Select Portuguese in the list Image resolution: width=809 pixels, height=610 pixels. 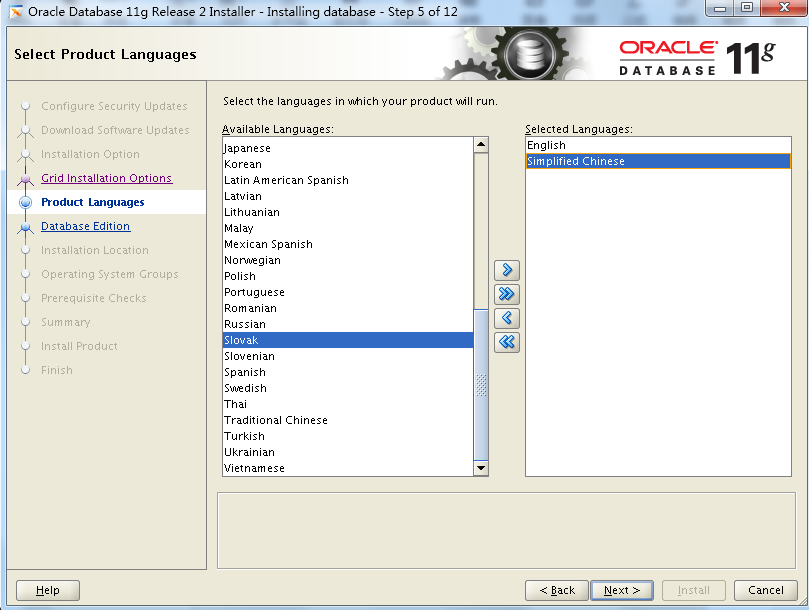[348, 292]
